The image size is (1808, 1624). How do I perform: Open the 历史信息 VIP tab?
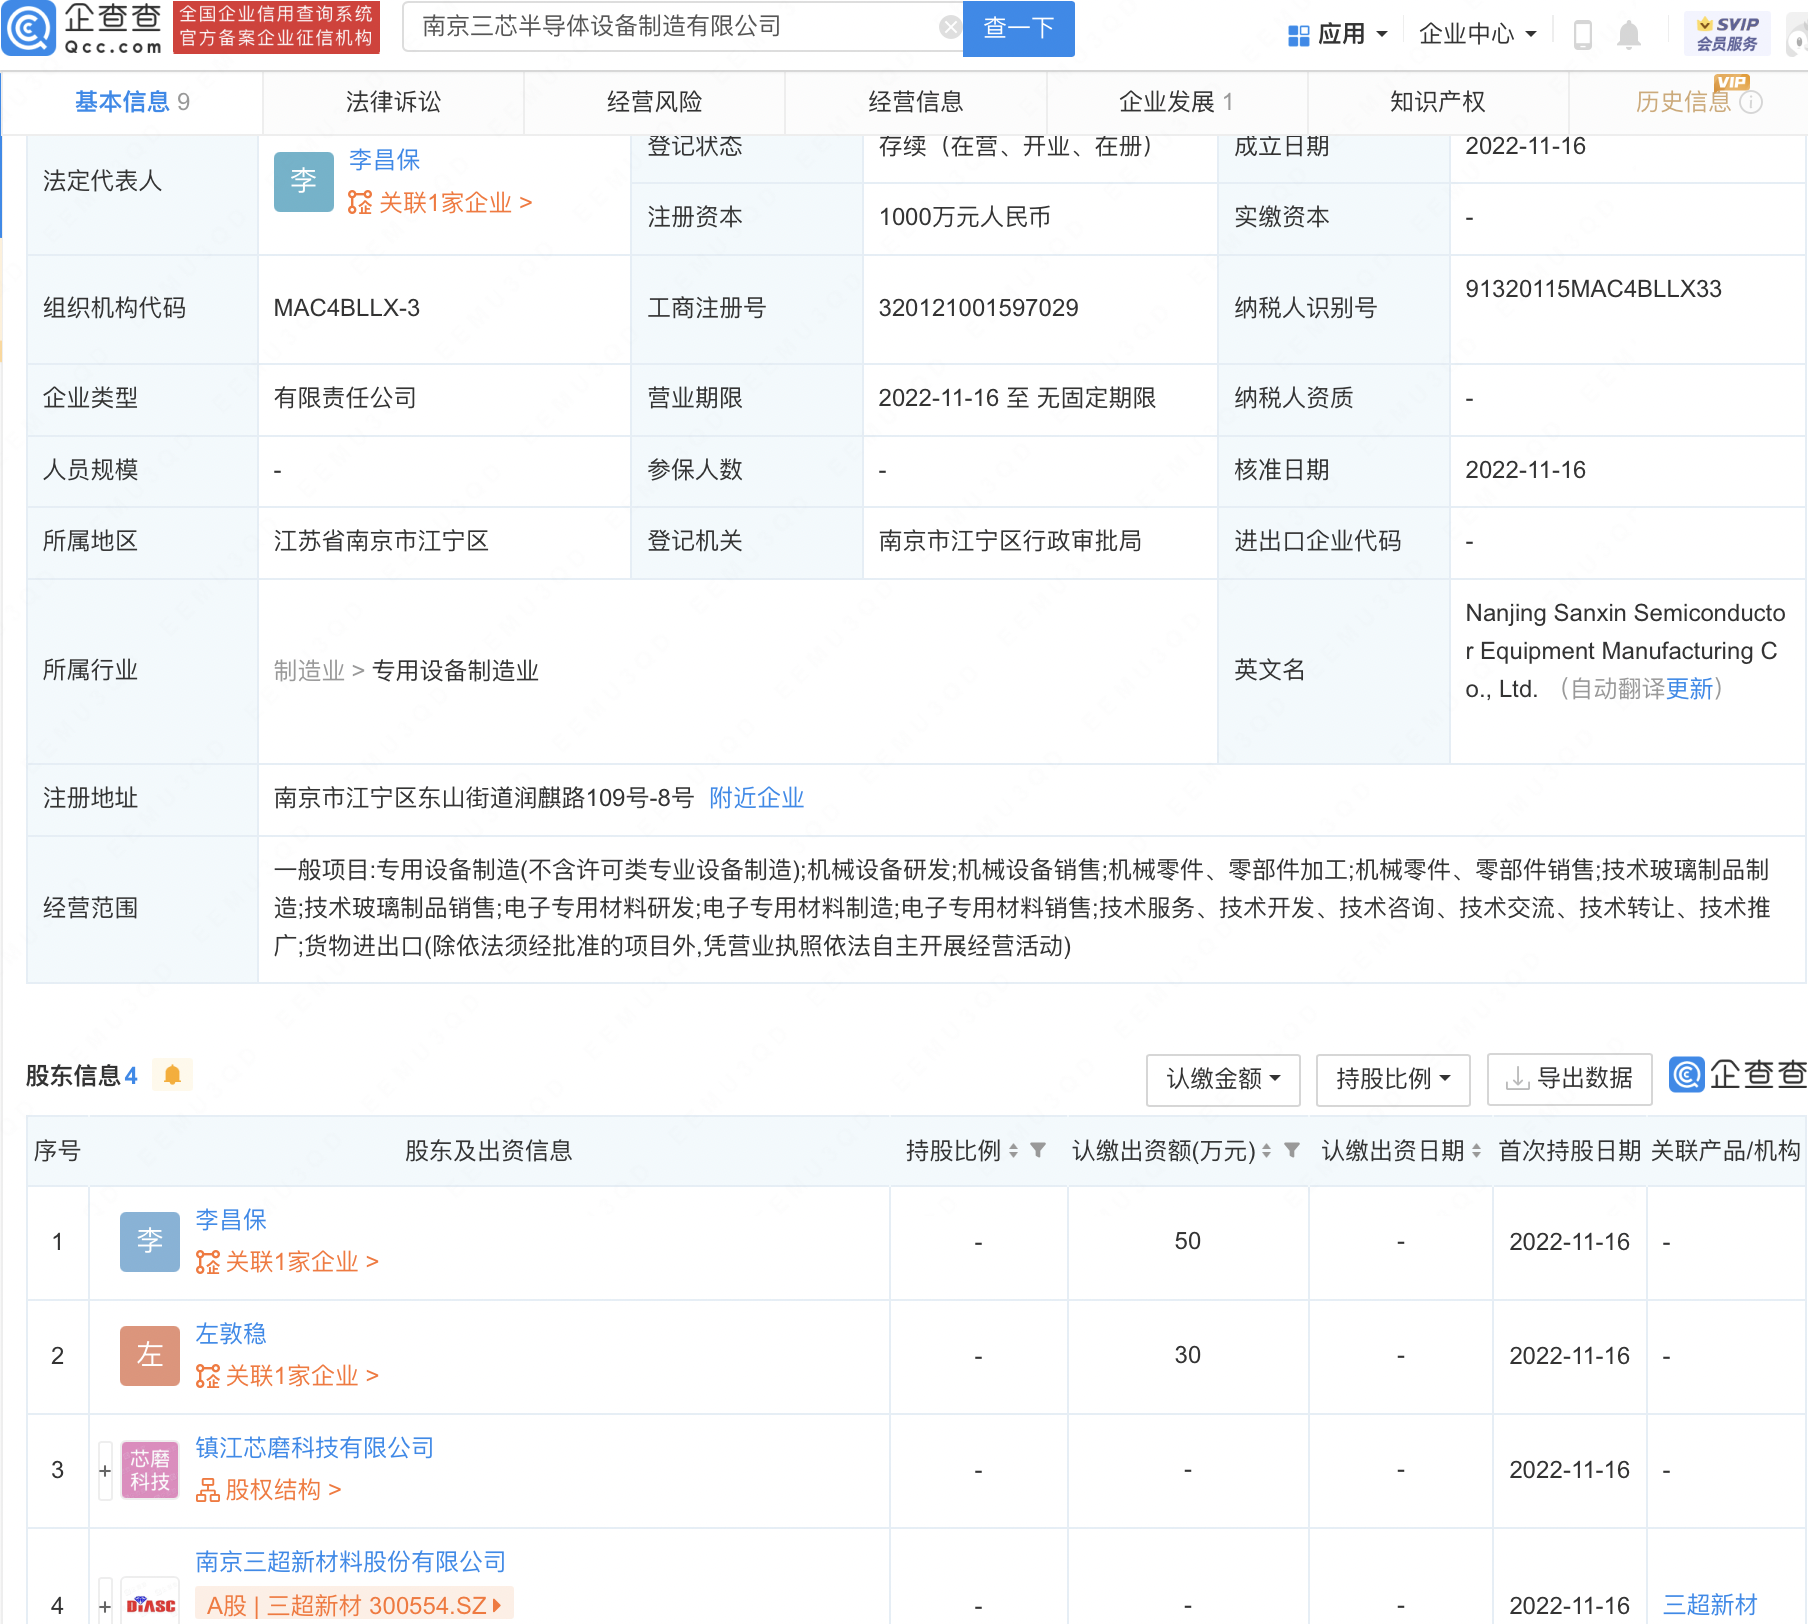point(1688,102)
